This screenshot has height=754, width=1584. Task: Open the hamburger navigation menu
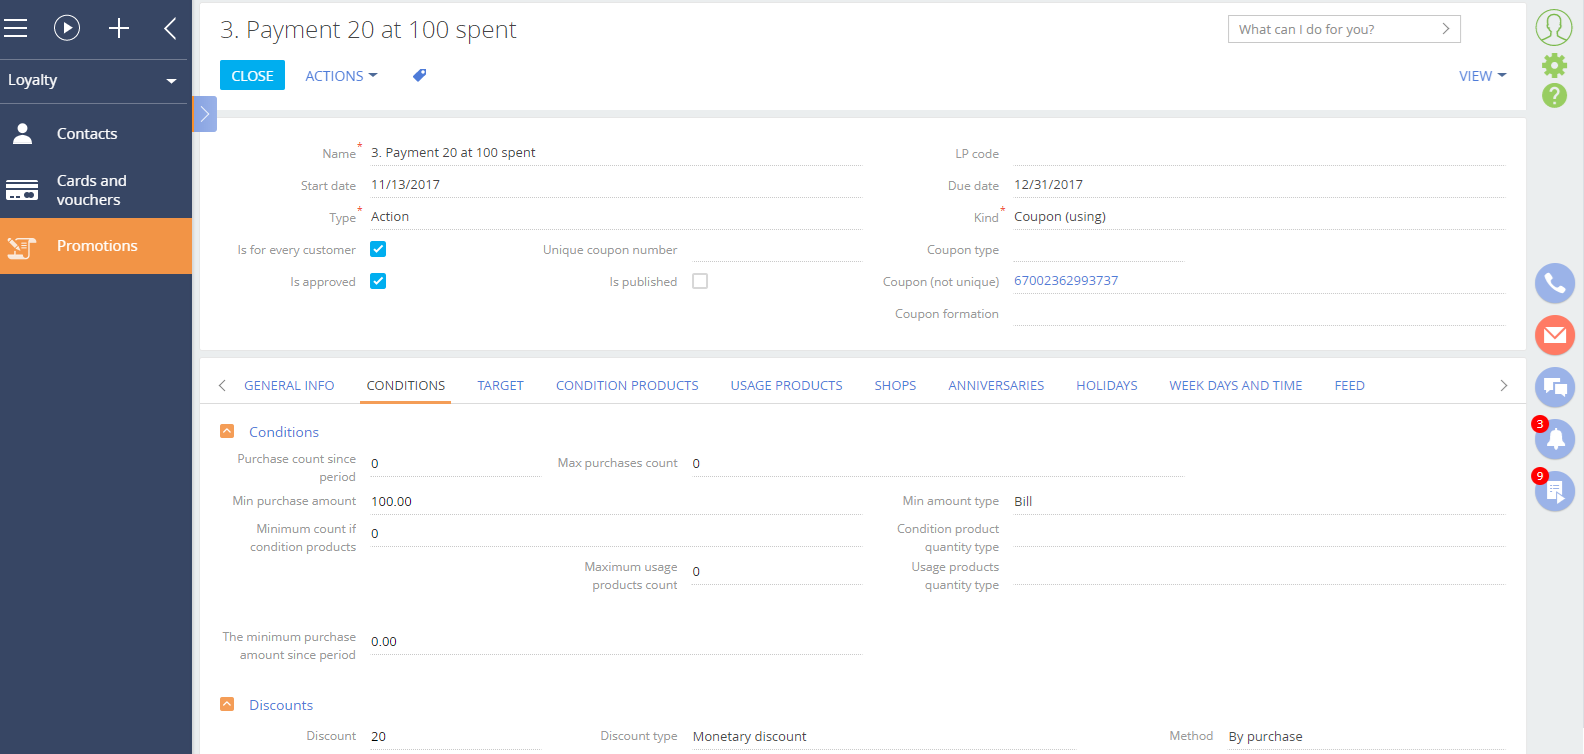coord(15,28)
